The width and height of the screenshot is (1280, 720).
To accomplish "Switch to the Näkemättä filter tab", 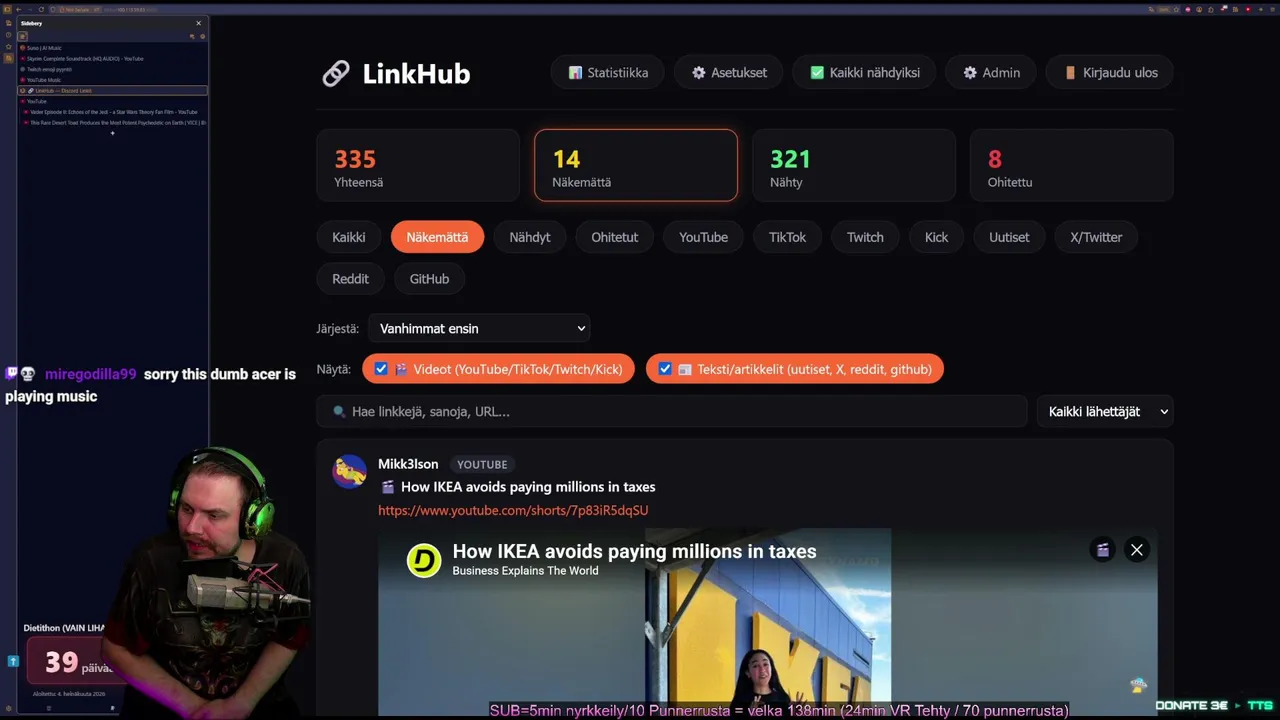I will point(437,237).
